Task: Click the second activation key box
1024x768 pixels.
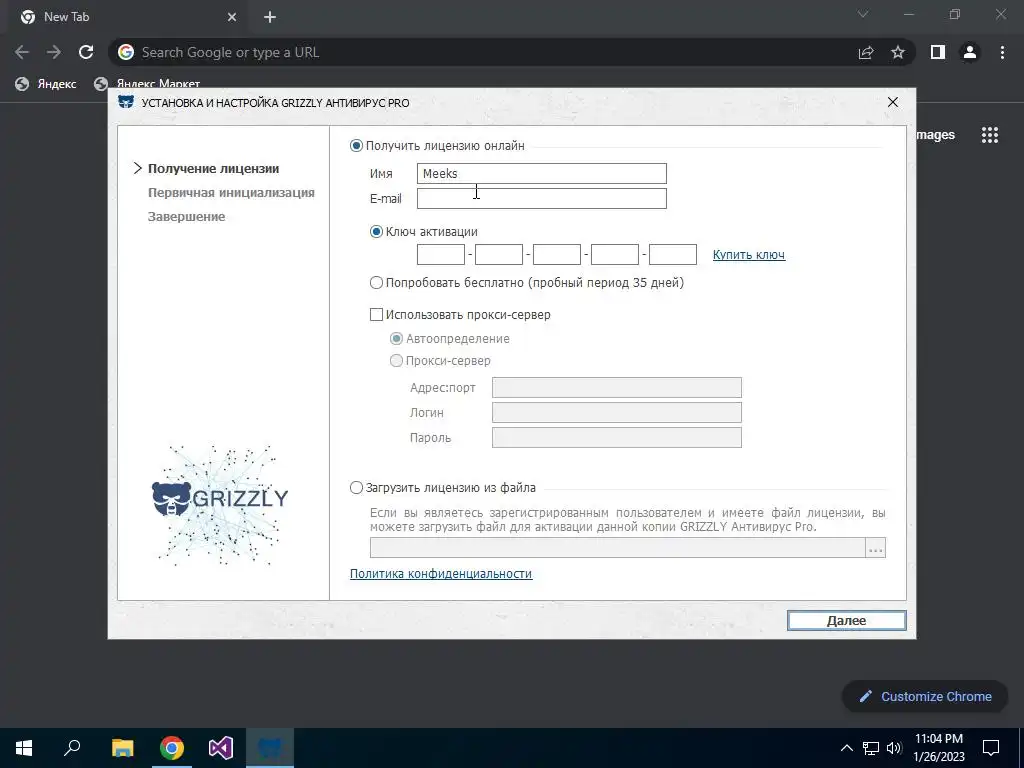Action: click(499, 255)
